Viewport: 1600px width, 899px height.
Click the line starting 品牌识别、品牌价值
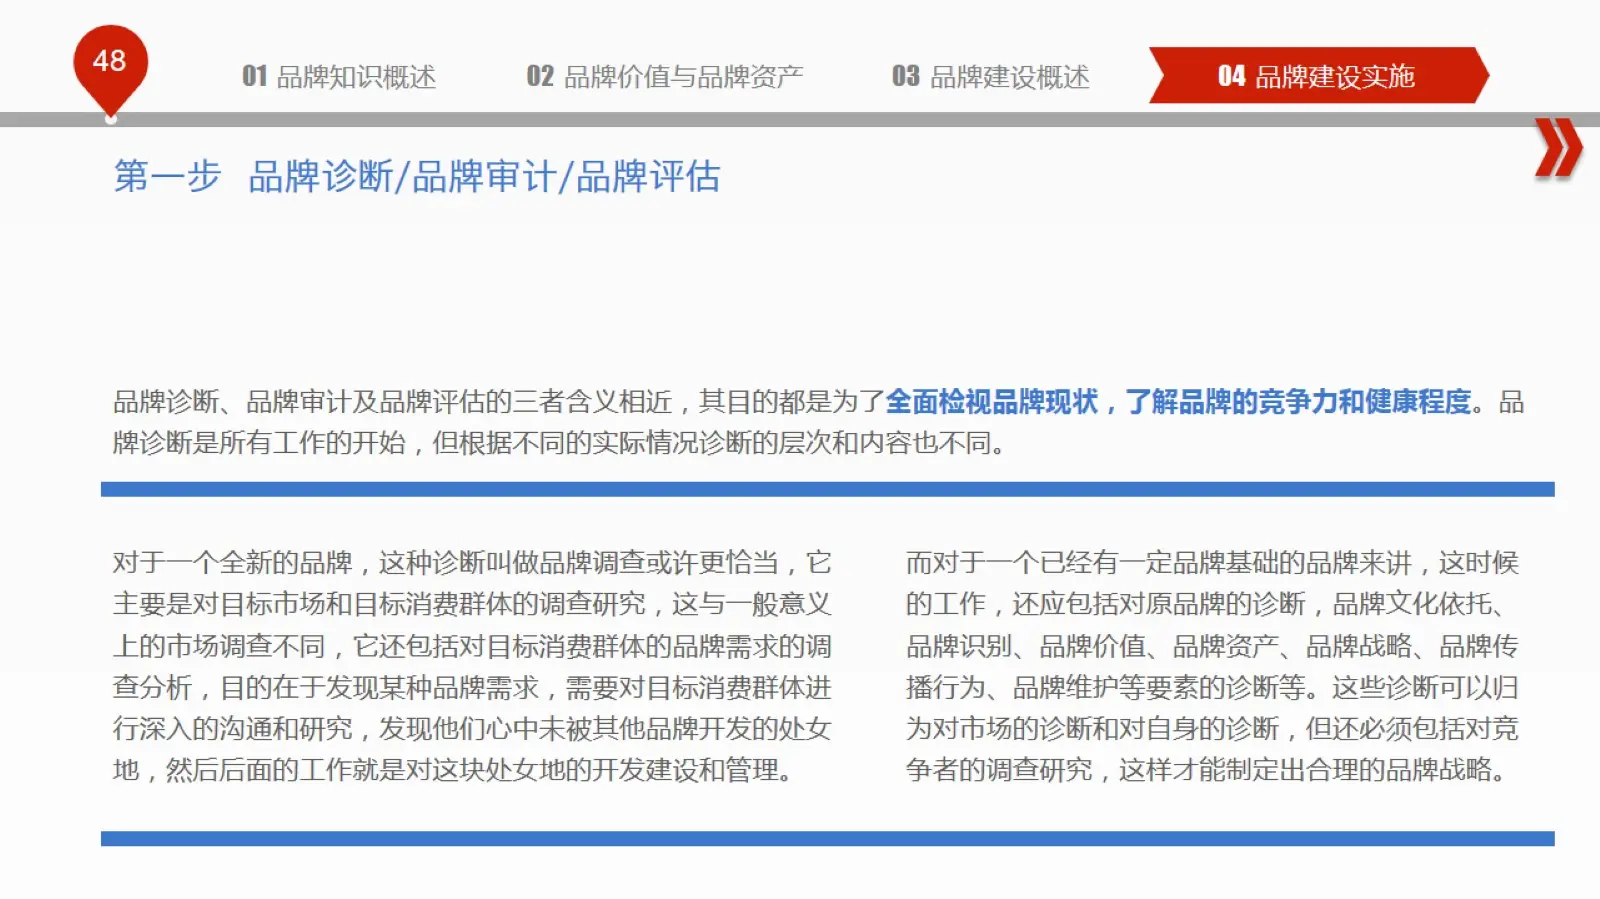point(1212,646)
